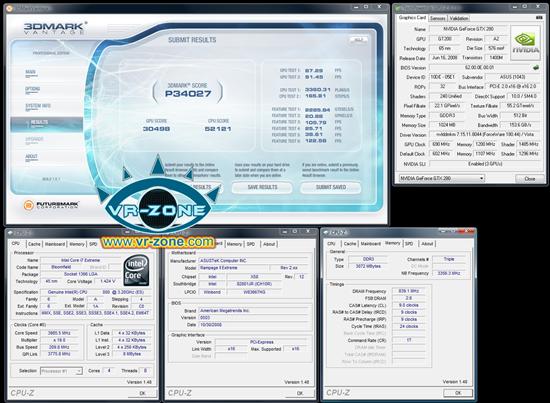Click the Close button in GPU-Z
The image size is (550, 403).
click(530, 179)
